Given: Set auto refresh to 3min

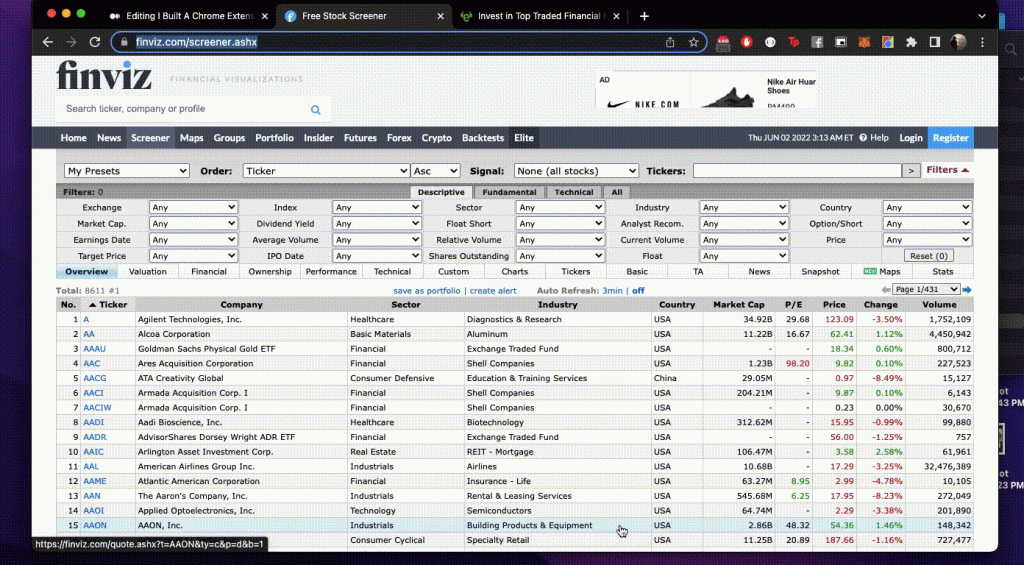Looking at the screenshot, I should pos(612,290).
